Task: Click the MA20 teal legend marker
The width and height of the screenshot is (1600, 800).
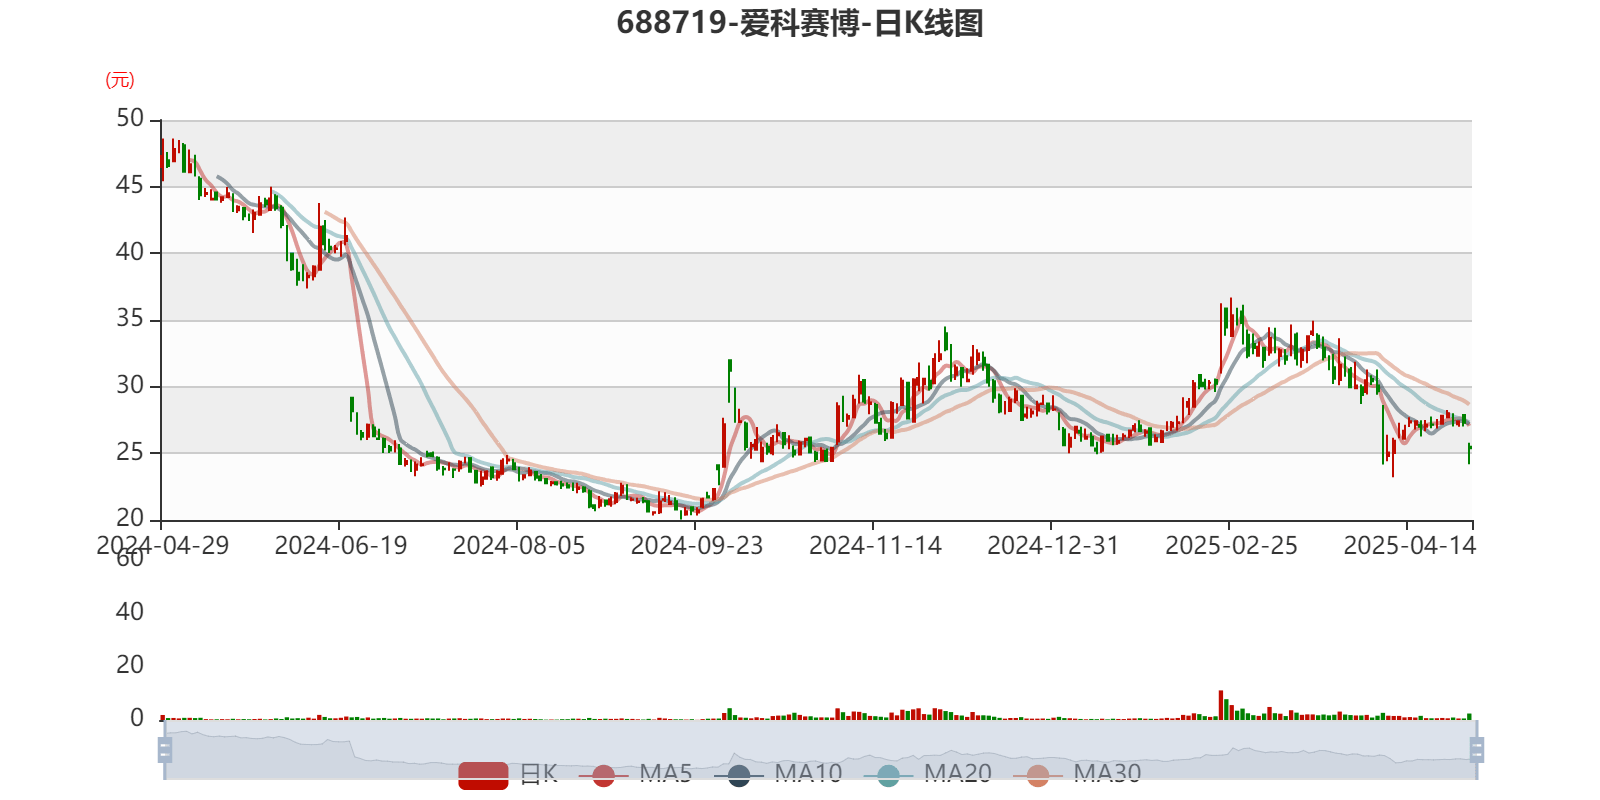Action: coord(888,775)
